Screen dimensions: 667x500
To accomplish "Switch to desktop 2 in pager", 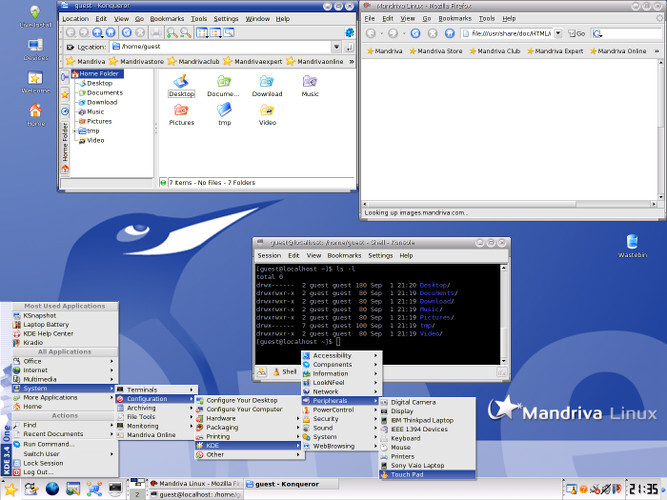I will 137,494.
